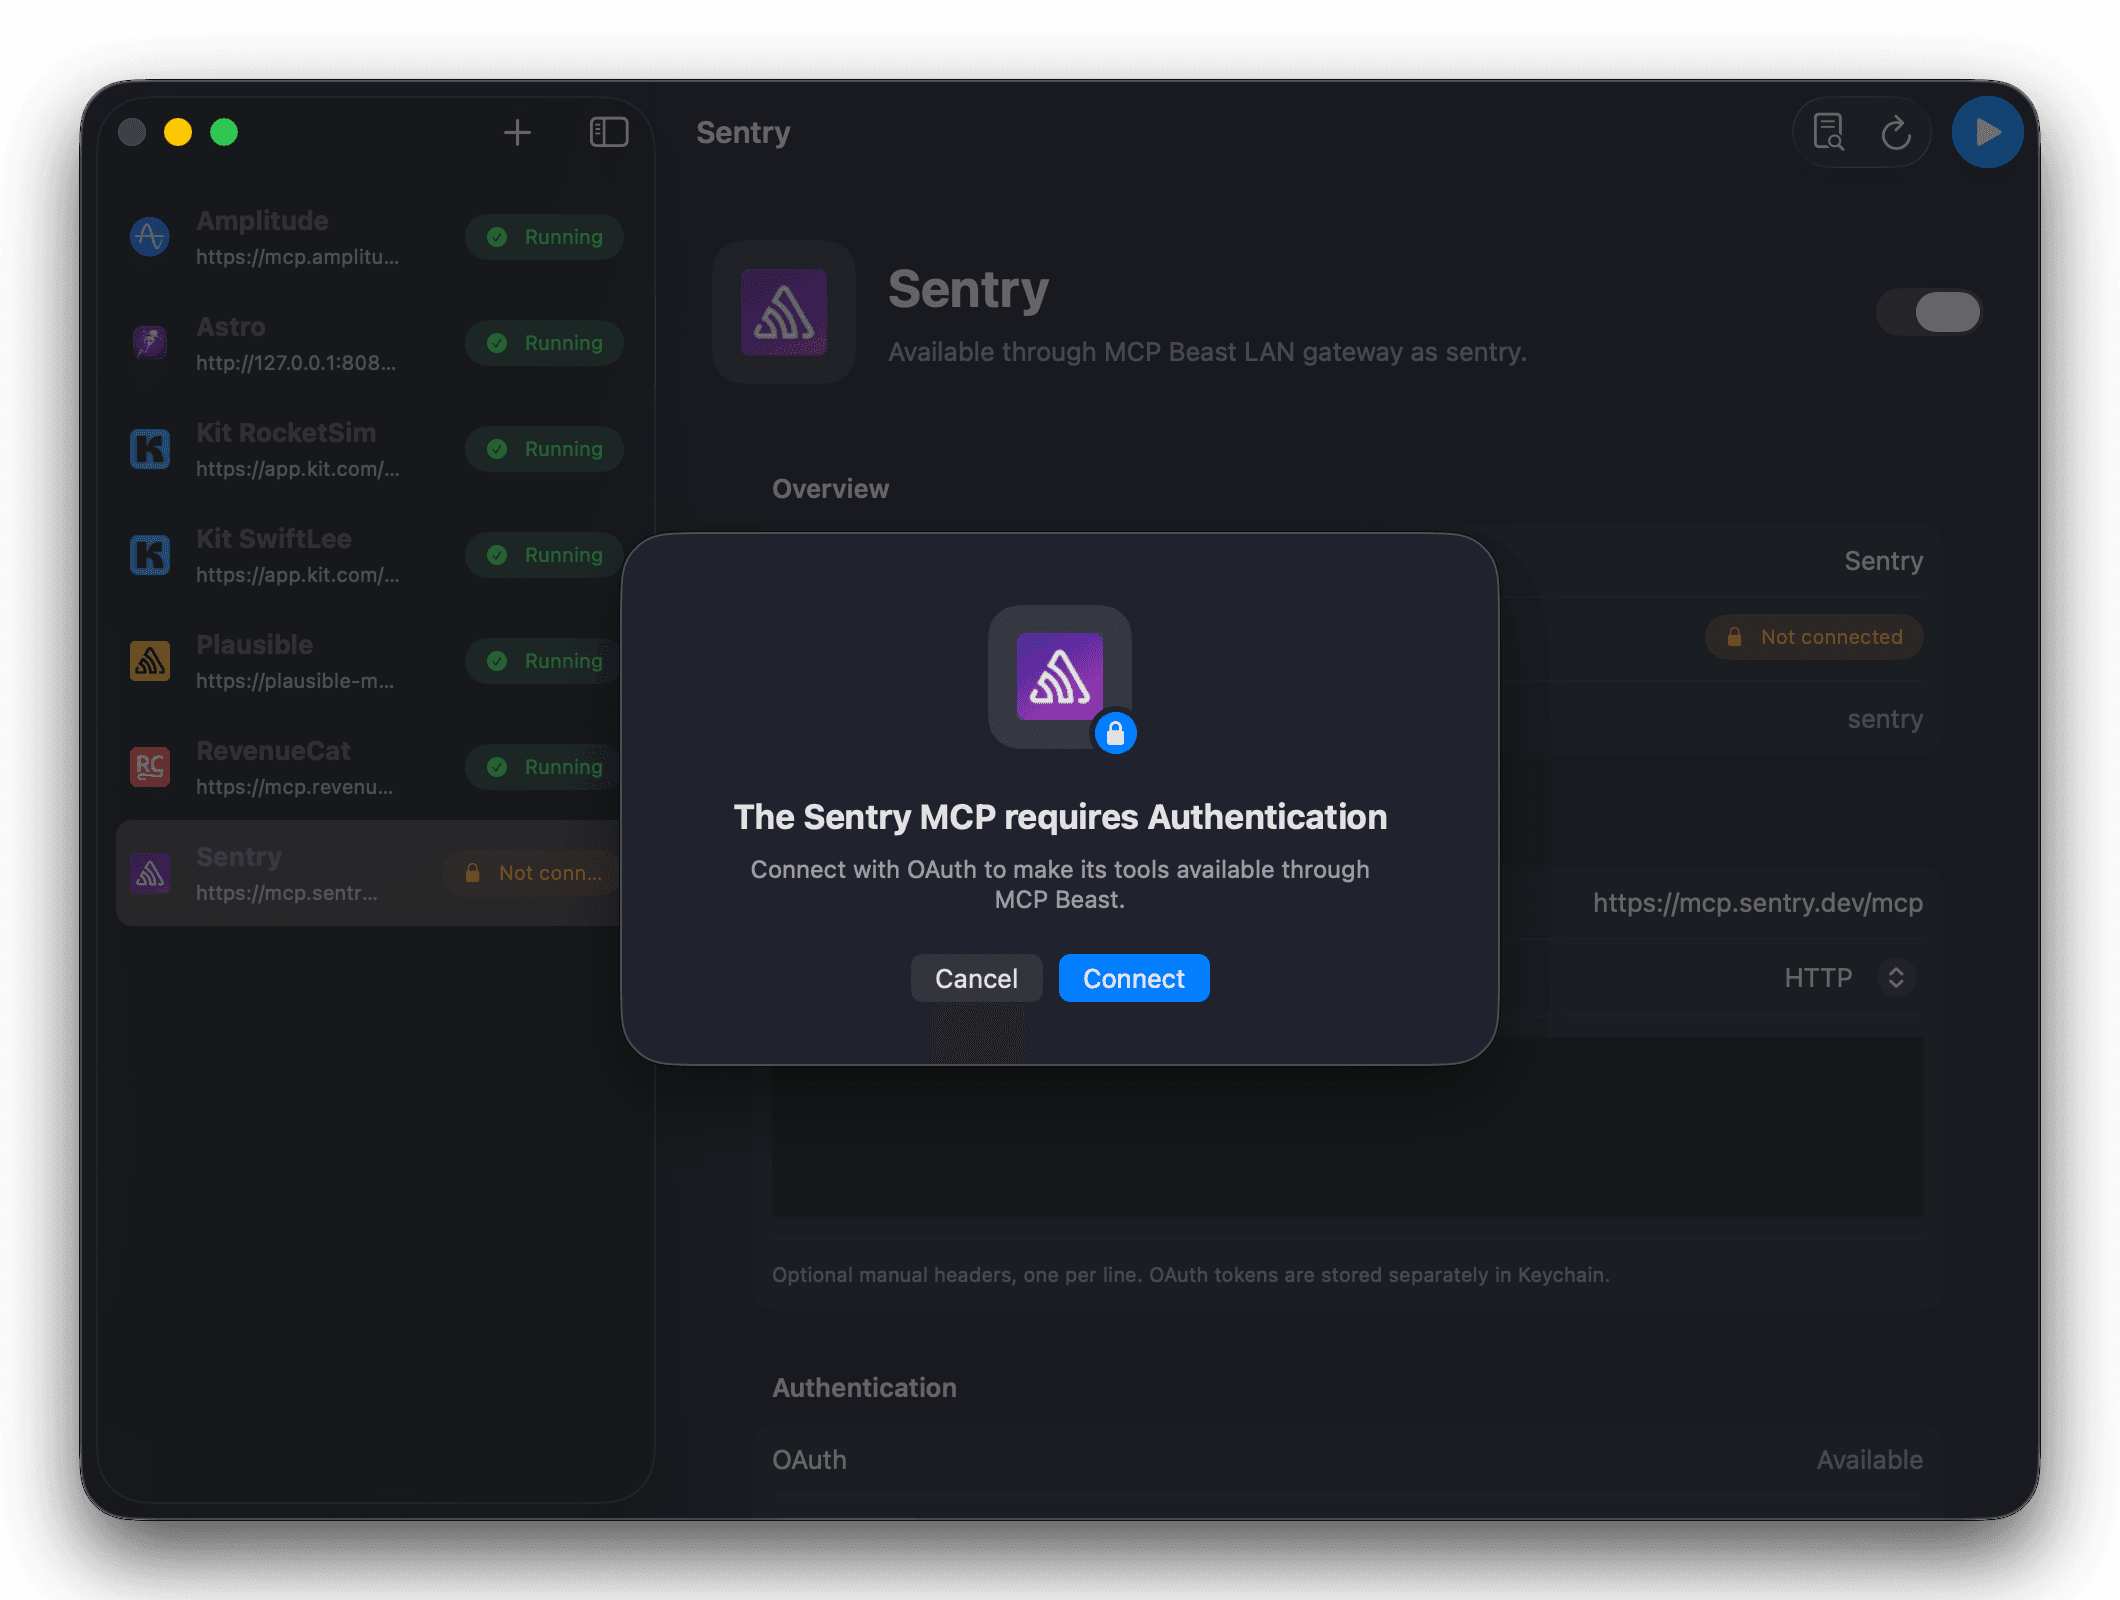The image size is (2120, 1600).
Task: Click the Available value in OAuth row
Action: click(1869, 1460)
